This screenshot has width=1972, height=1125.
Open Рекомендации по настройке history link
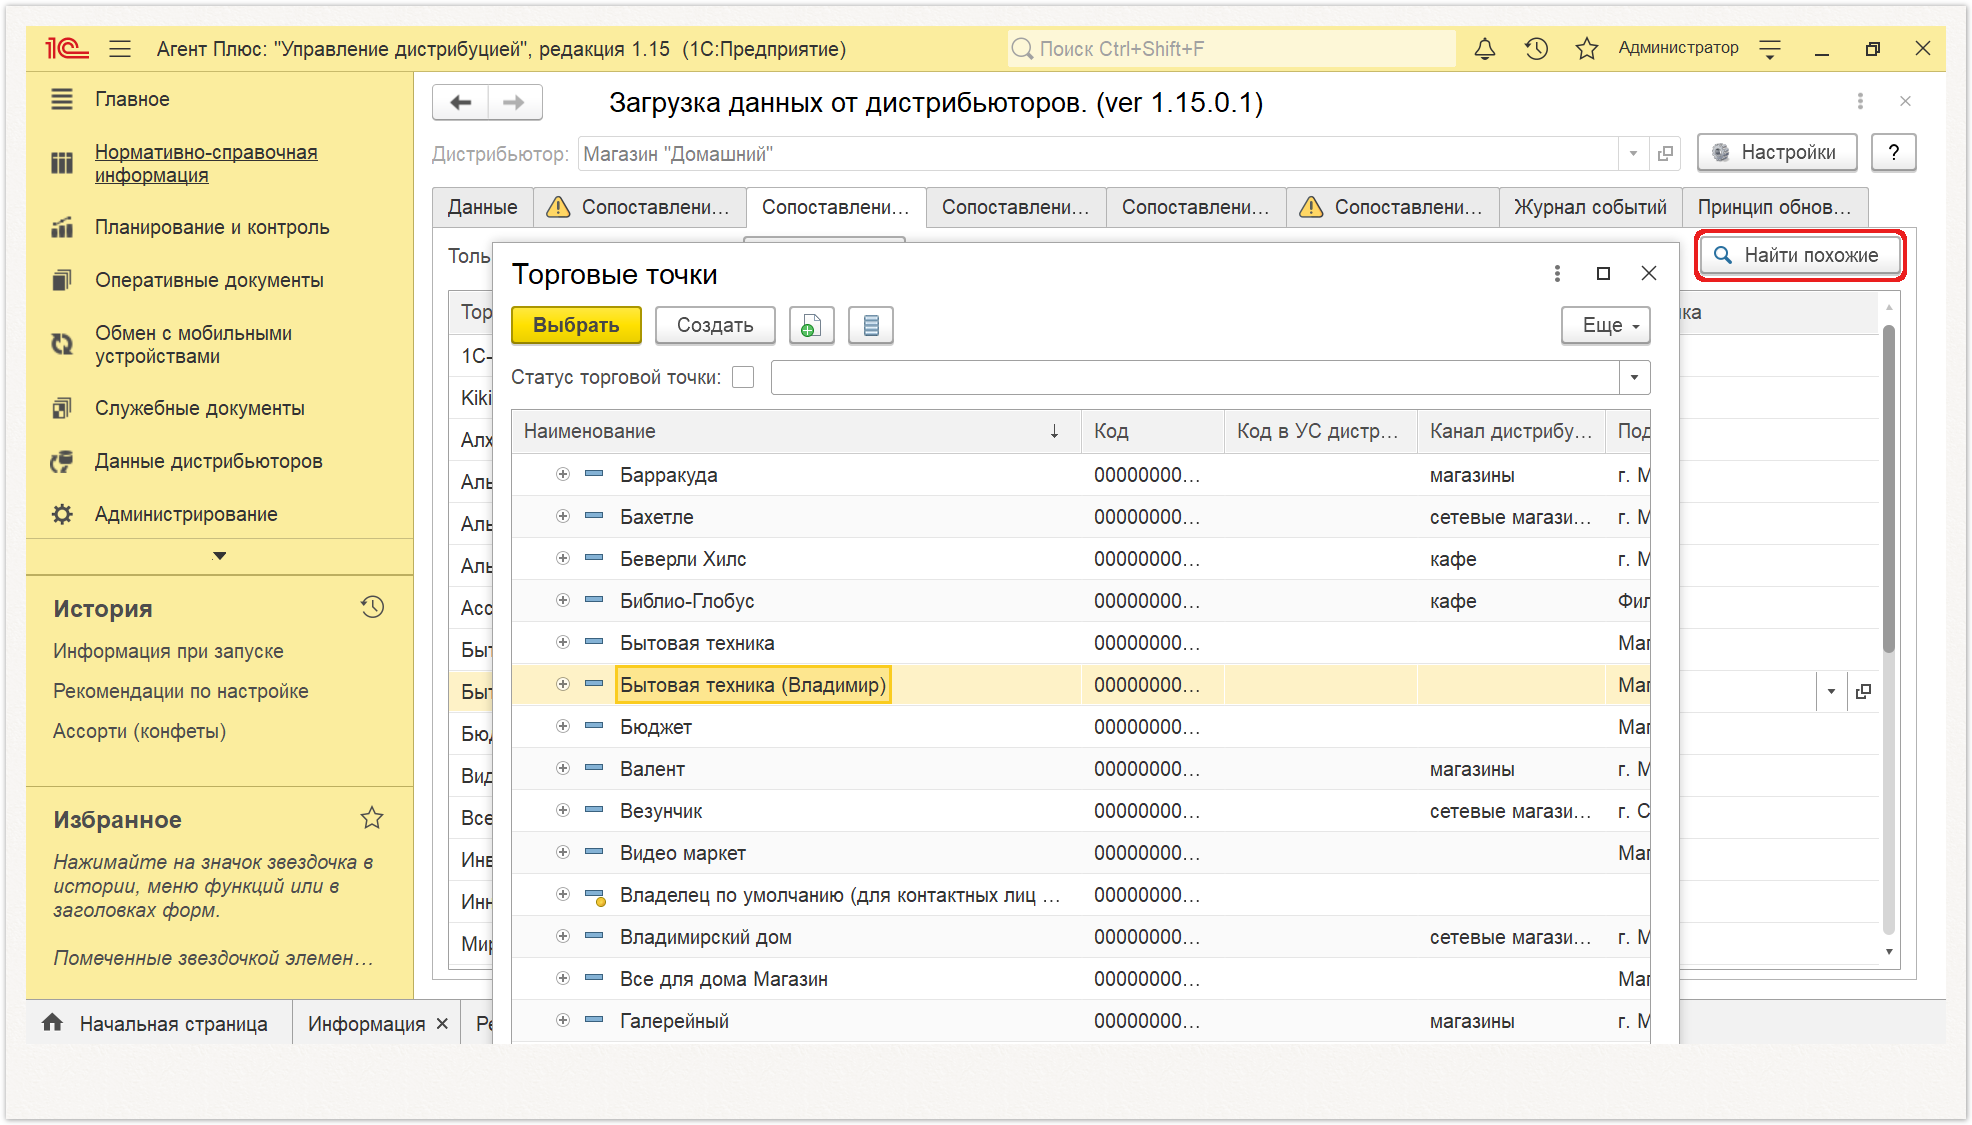point(181,691)
